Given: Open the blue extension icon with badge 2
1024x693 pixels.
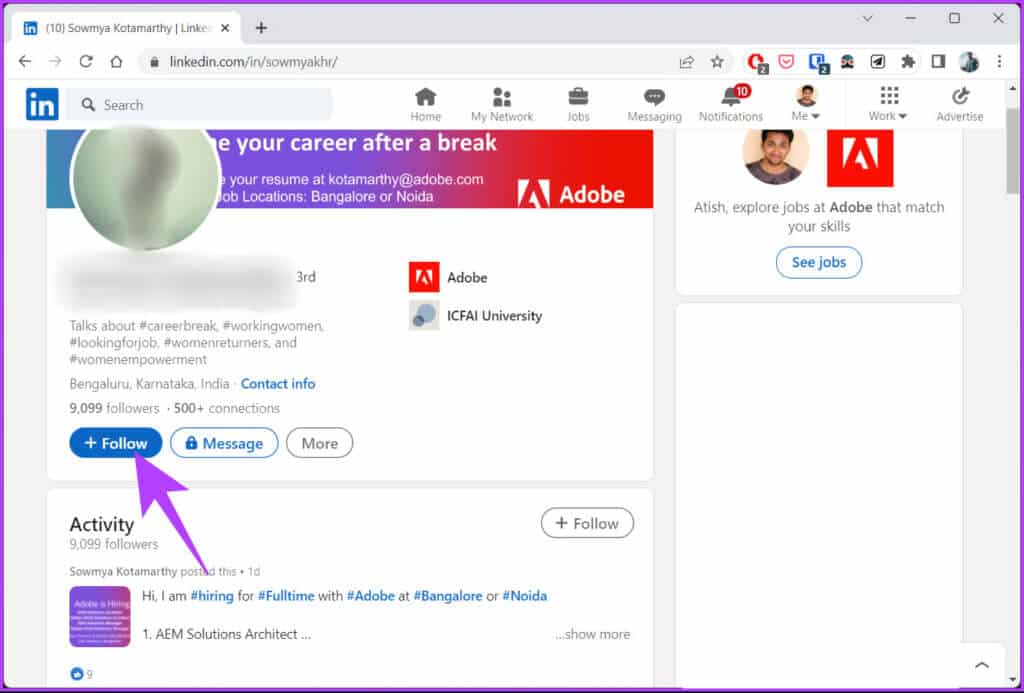Looking at the screenshot, I should click(818, 63).
